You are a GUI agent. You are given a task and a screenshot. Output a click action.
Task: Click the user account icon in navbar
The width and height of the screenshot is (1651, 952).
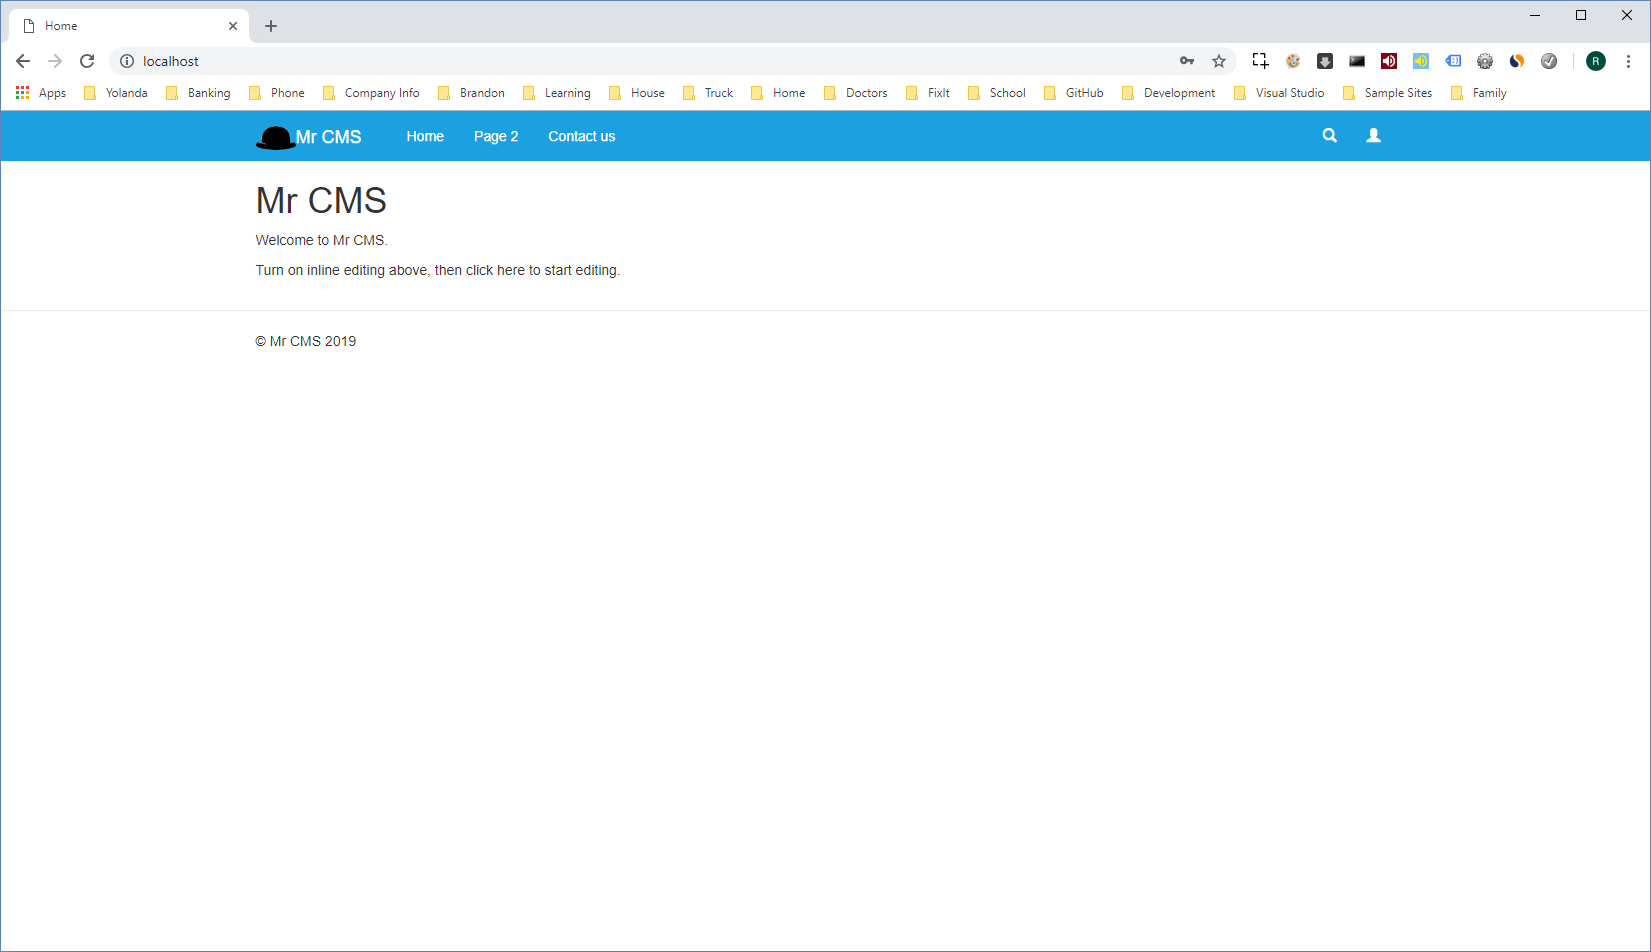1373,135
